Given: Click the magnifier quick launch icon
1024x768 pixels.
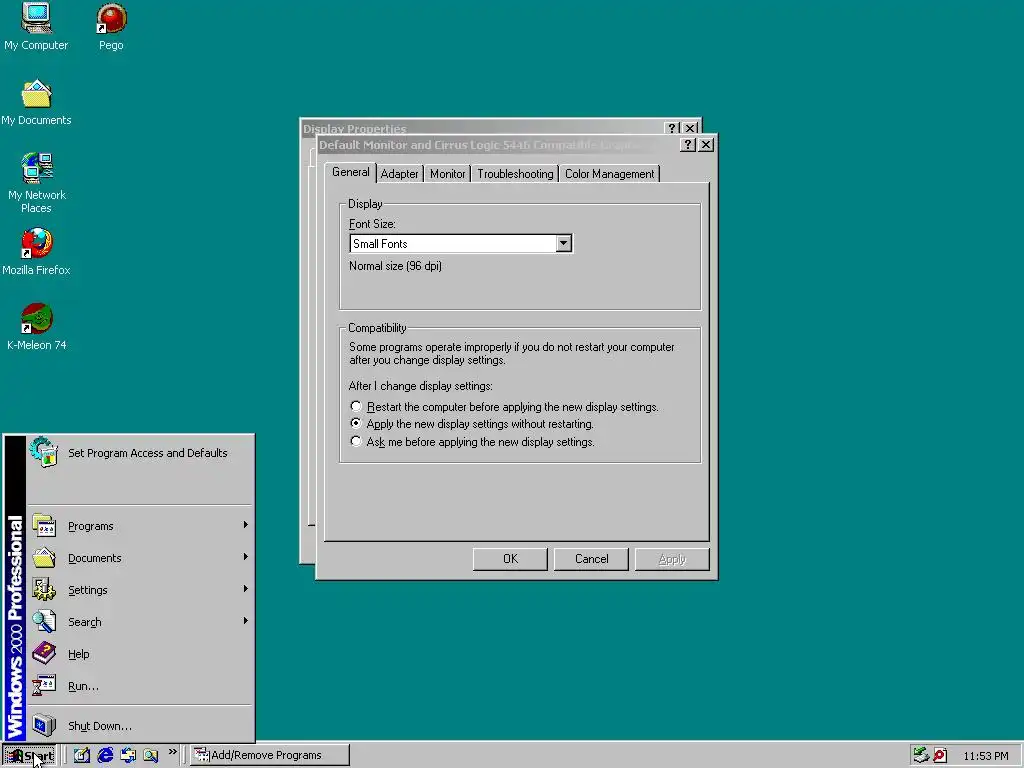Looking at the screenshot, I should pyautogui.click(x=151, y=755).
